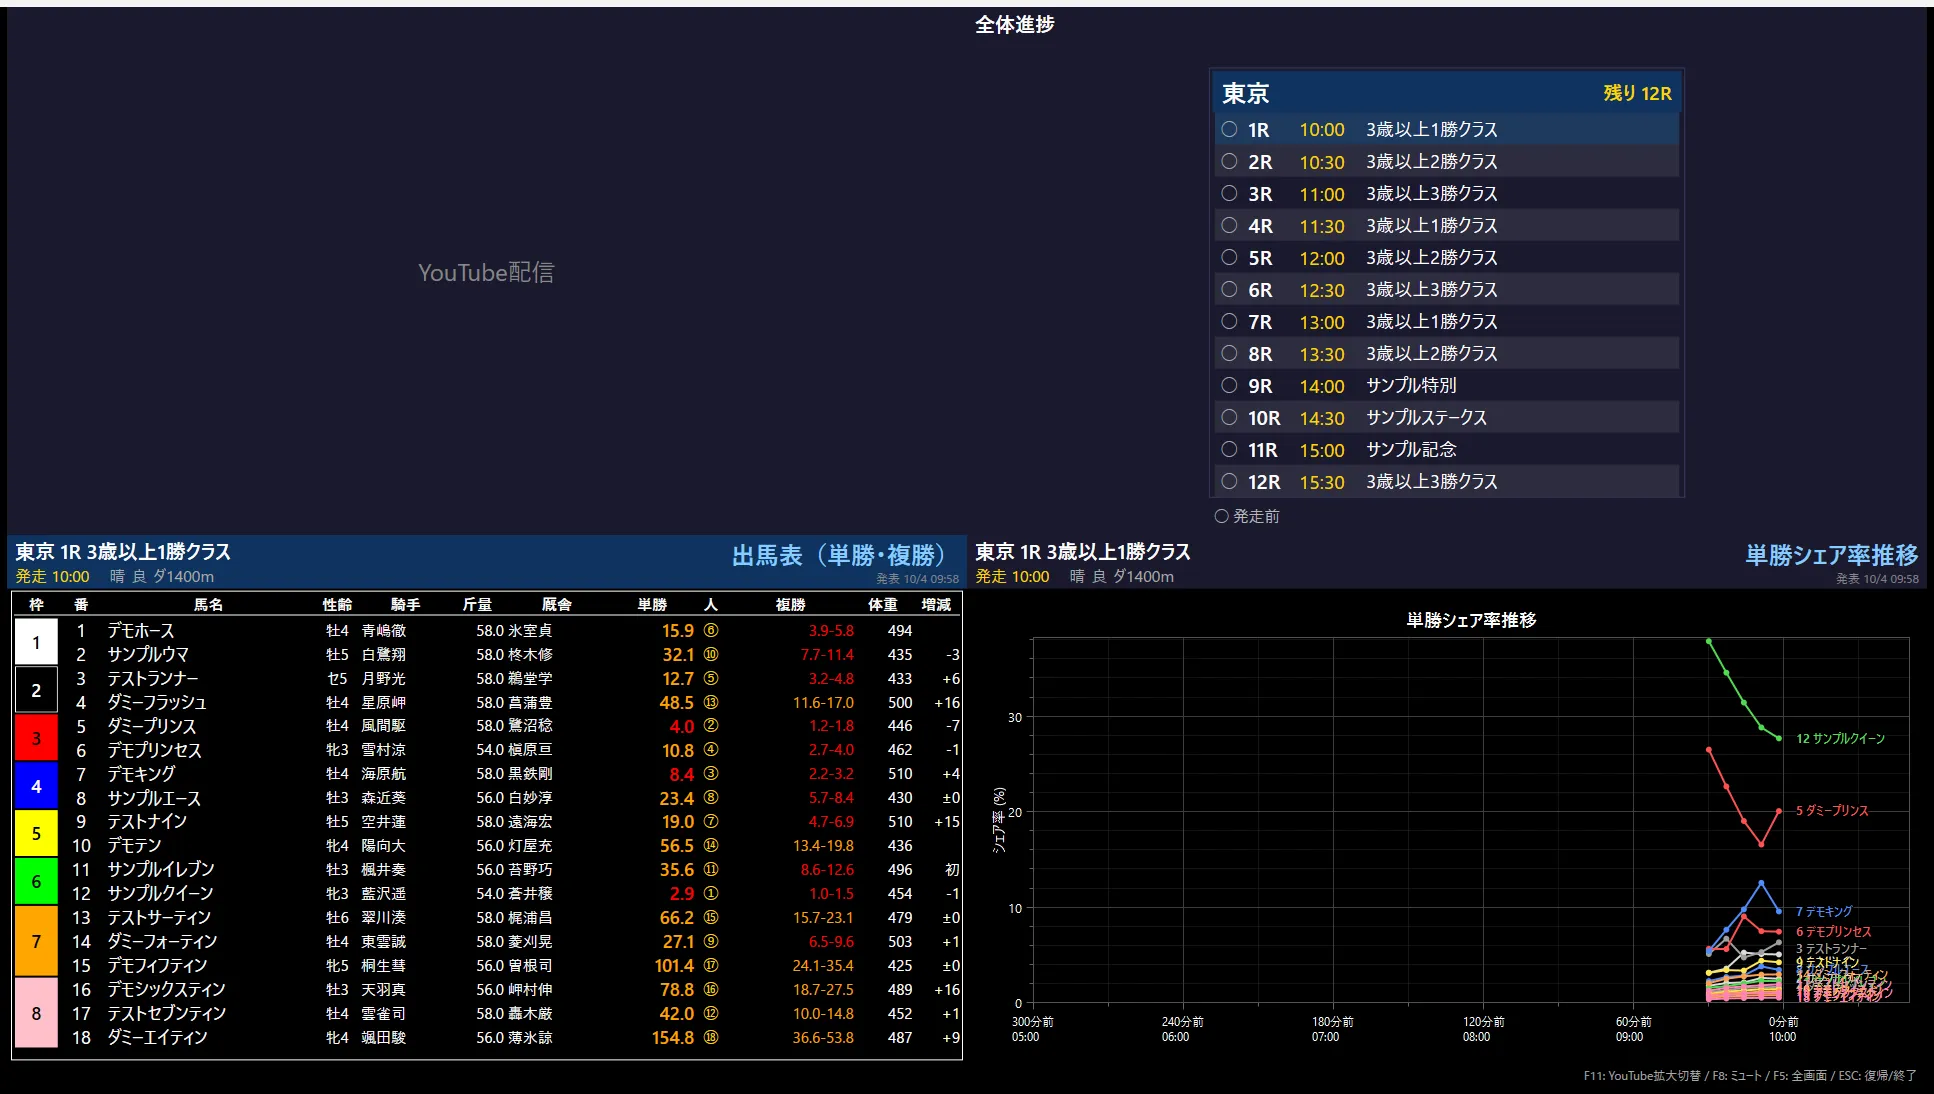Select horse ダミーエイティン row

click(510, 1037)
